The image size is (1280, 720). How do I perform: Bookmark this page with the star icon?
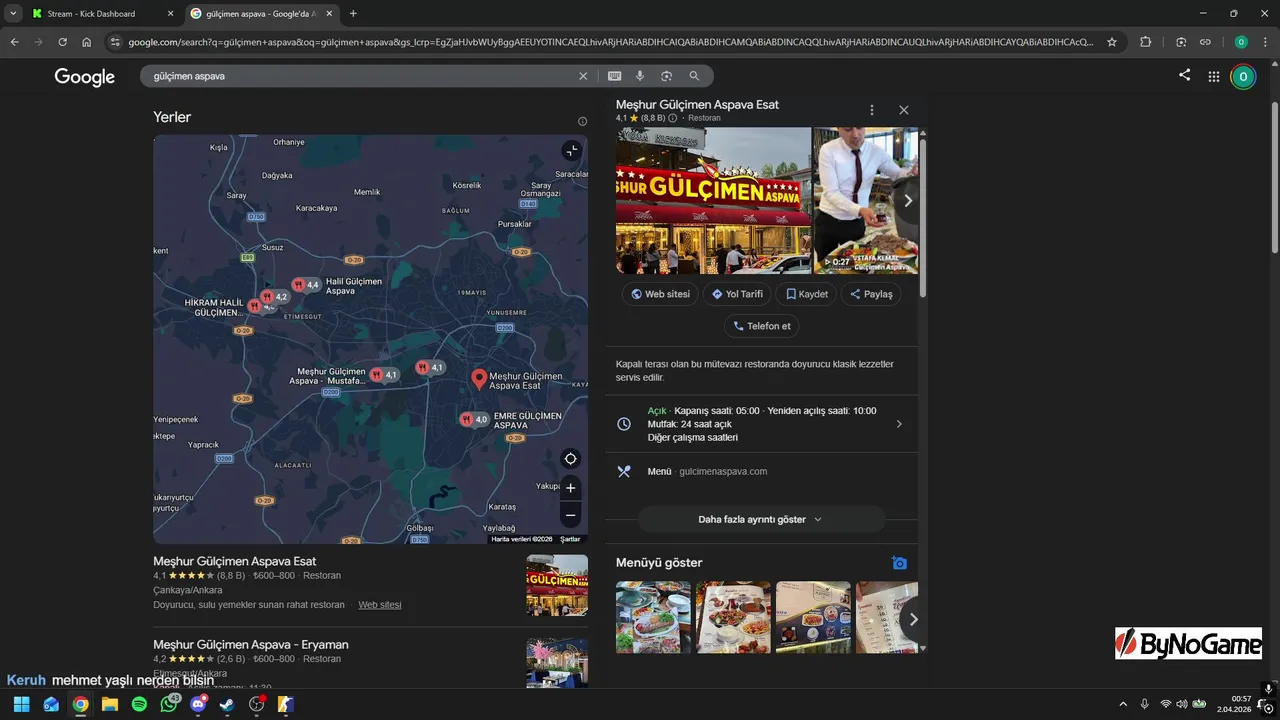(1111, 42)
